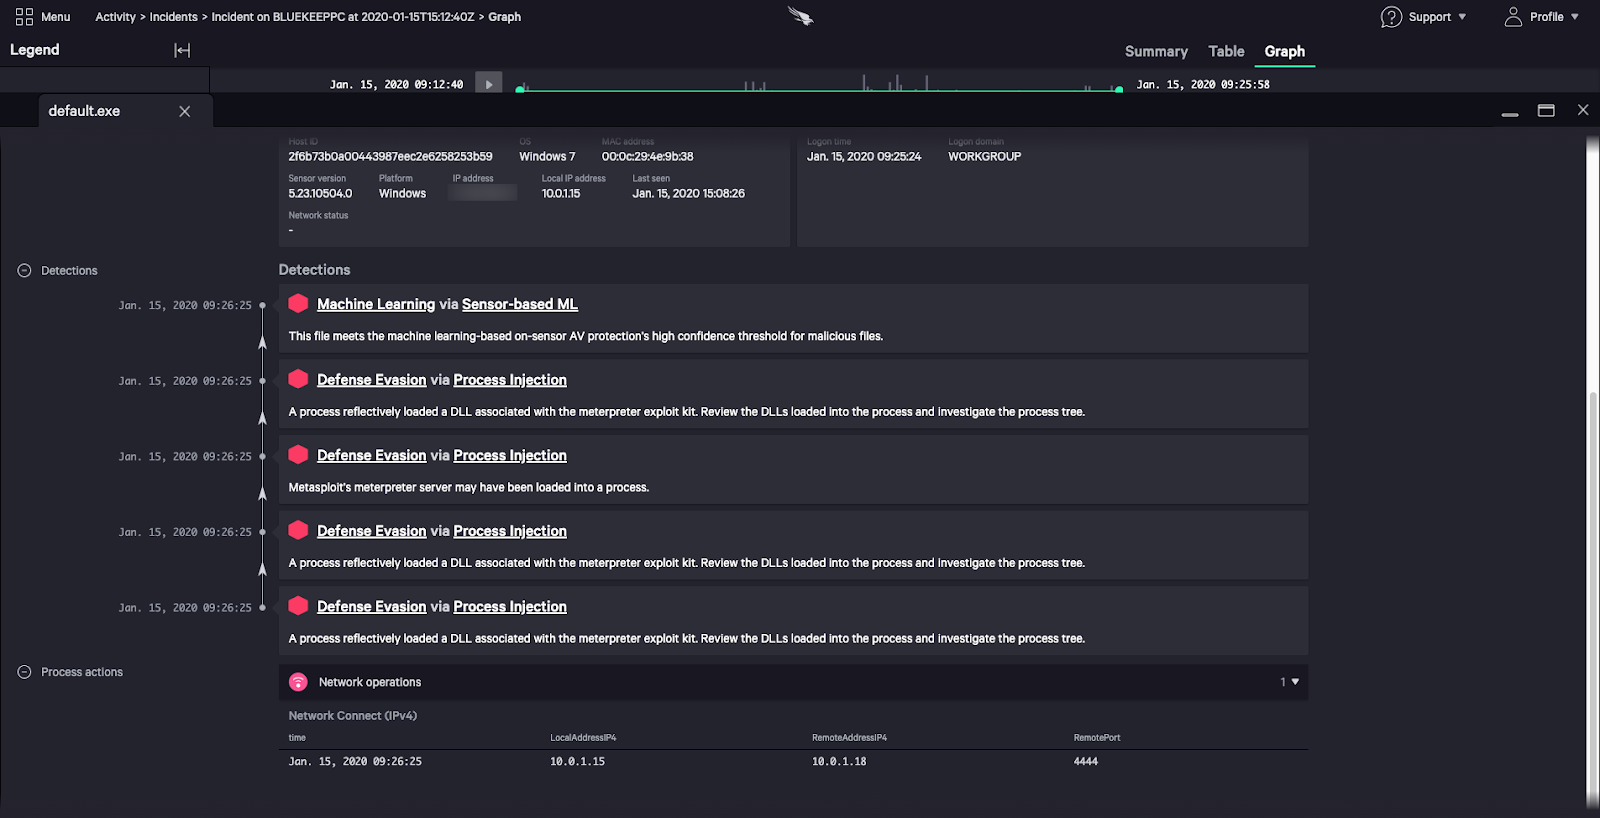This screenshot has width=1600, height=818.
Task: Click the Machine Learning detection severity hexagon
Action: [298, 304]
